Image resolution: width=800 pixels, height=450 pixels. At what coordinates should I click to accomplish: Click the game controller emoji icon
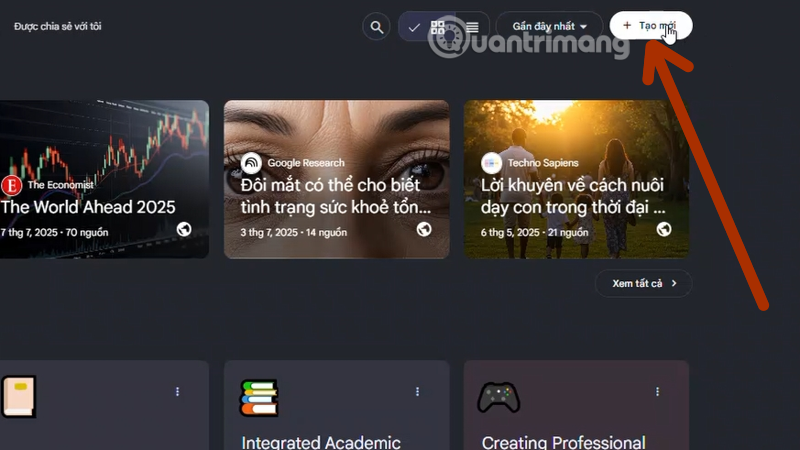tap(498, 397)
